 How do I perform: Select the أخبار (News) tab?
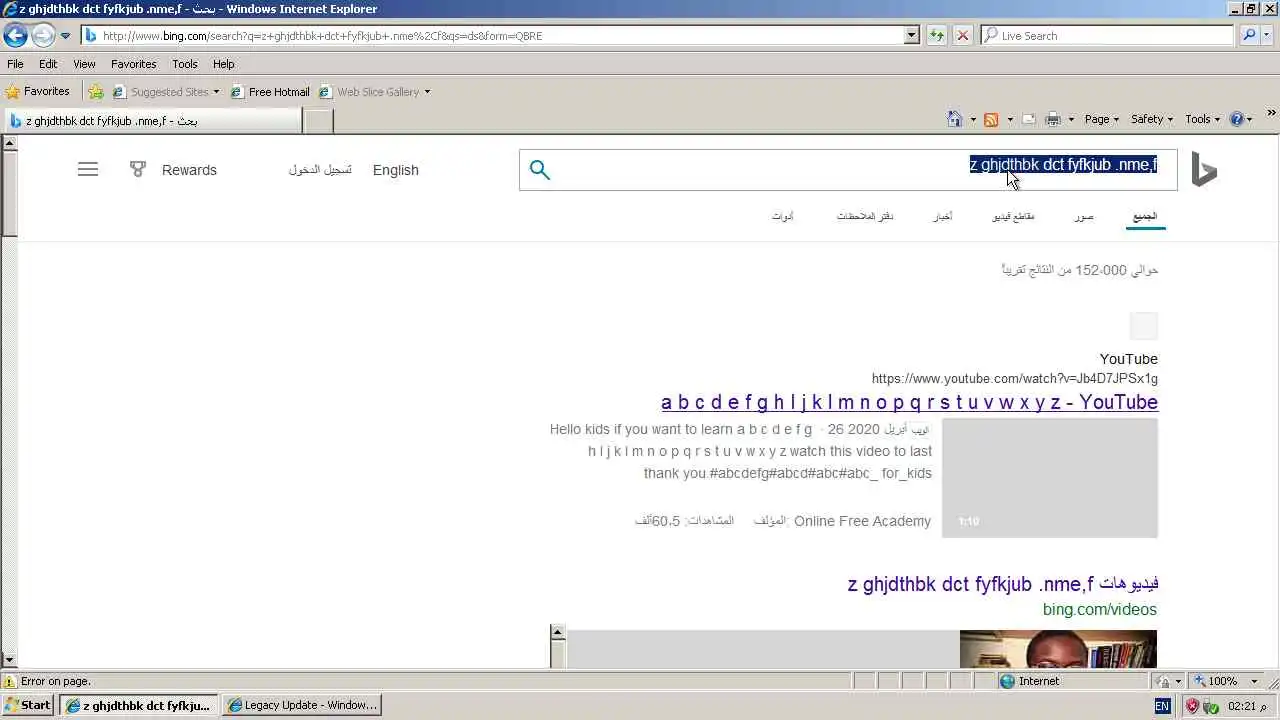tap(943, 216)
